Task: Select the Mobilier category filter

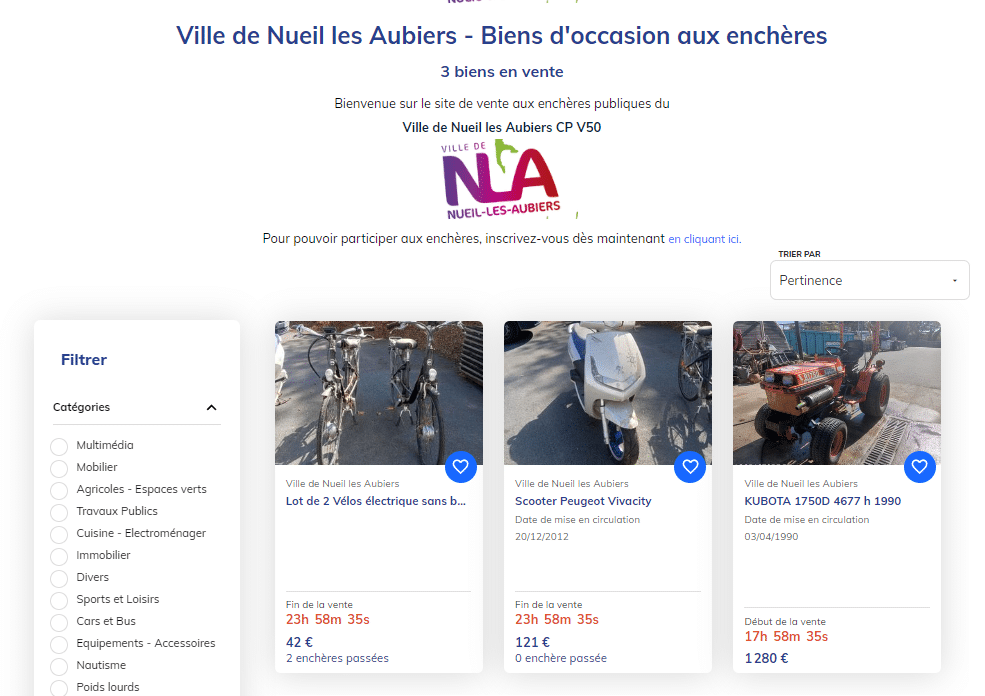Action: (60, 468)
